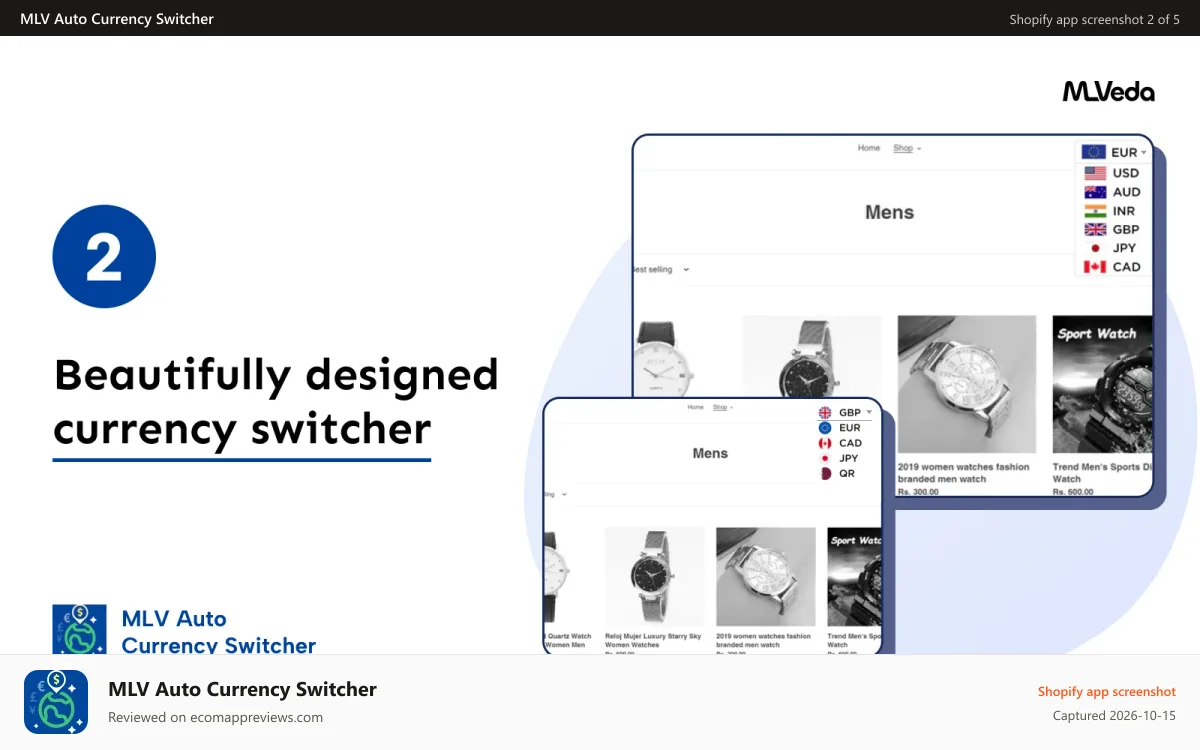Open the starry black watch image in small preview
The width and height of the screenshot is (1200, 750).
pos(655,577)
